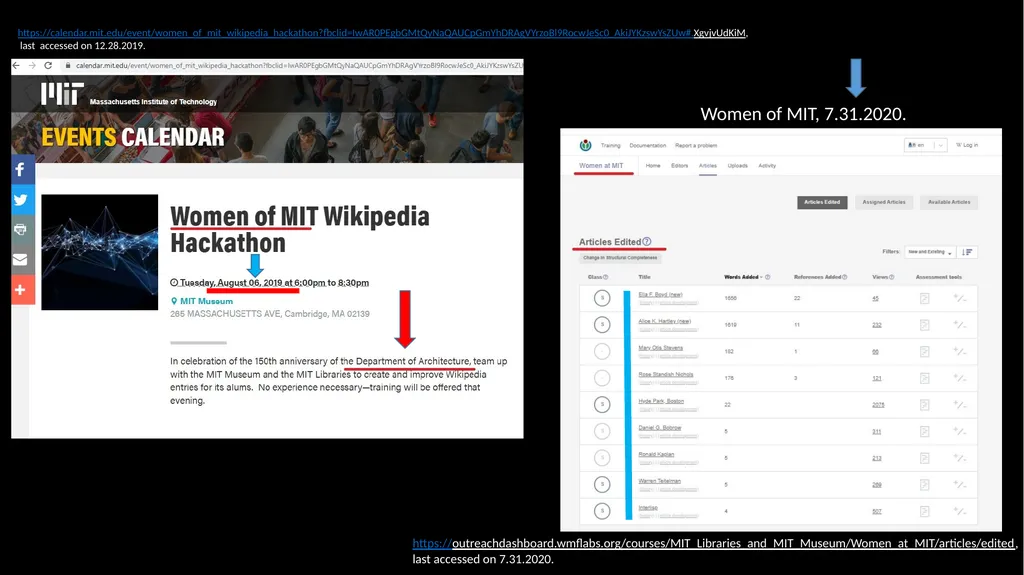1024x575 pixels.
Task: Click the print icon in the share sidebar
Action: click(21, 229)
